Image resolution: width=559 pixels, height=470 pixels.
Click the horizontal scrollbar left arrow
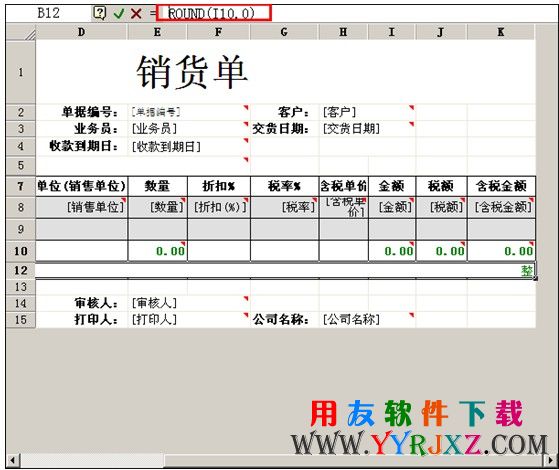13,460
